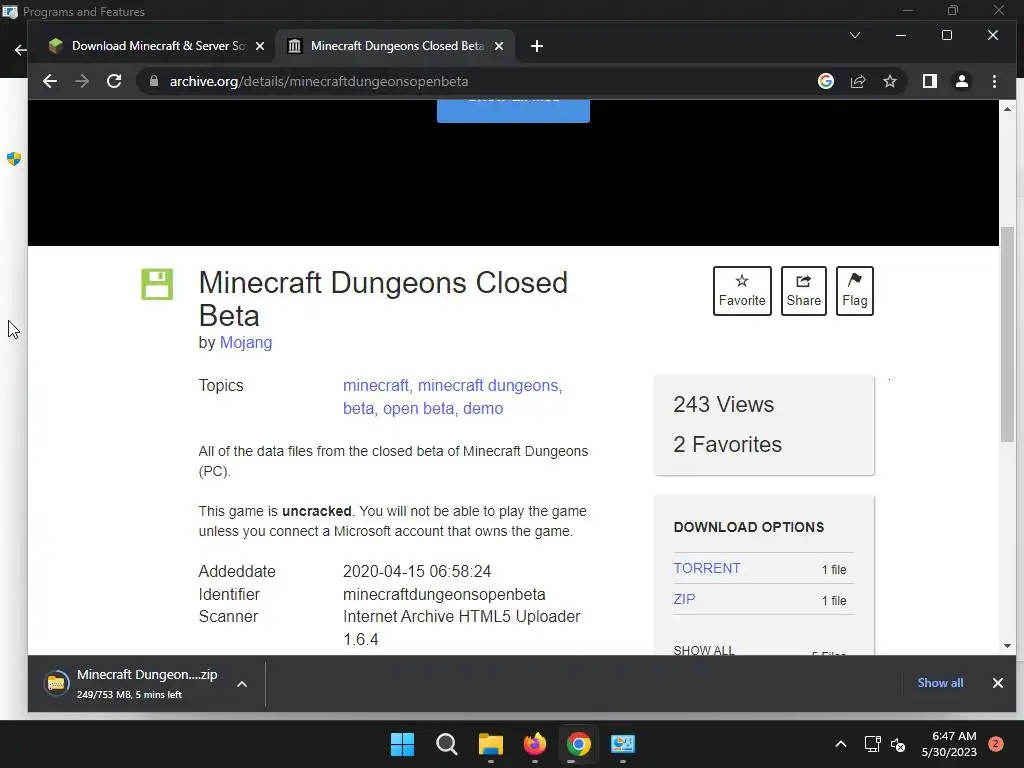
Task: Open the demo topic link
Action: (x=483, y=408)
